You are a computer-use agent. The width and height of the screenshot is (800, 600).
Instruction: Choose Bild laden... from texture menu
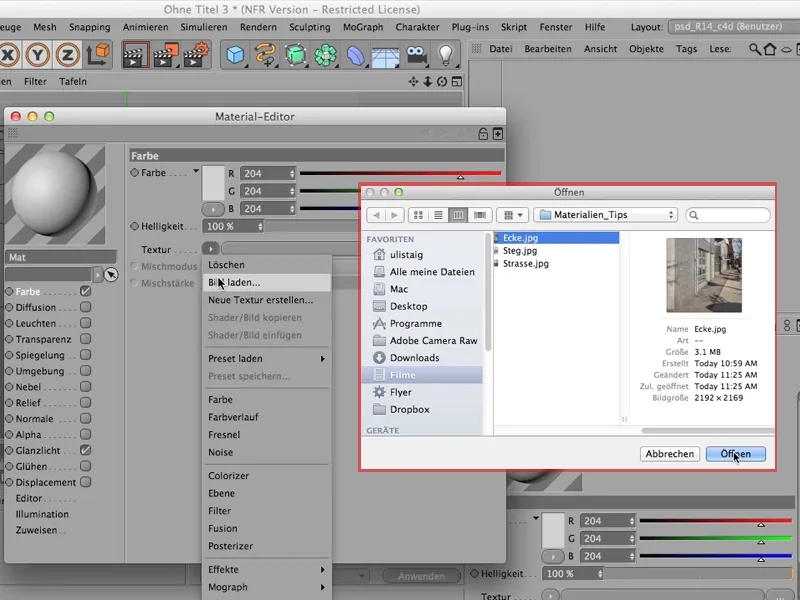(267, 282)
